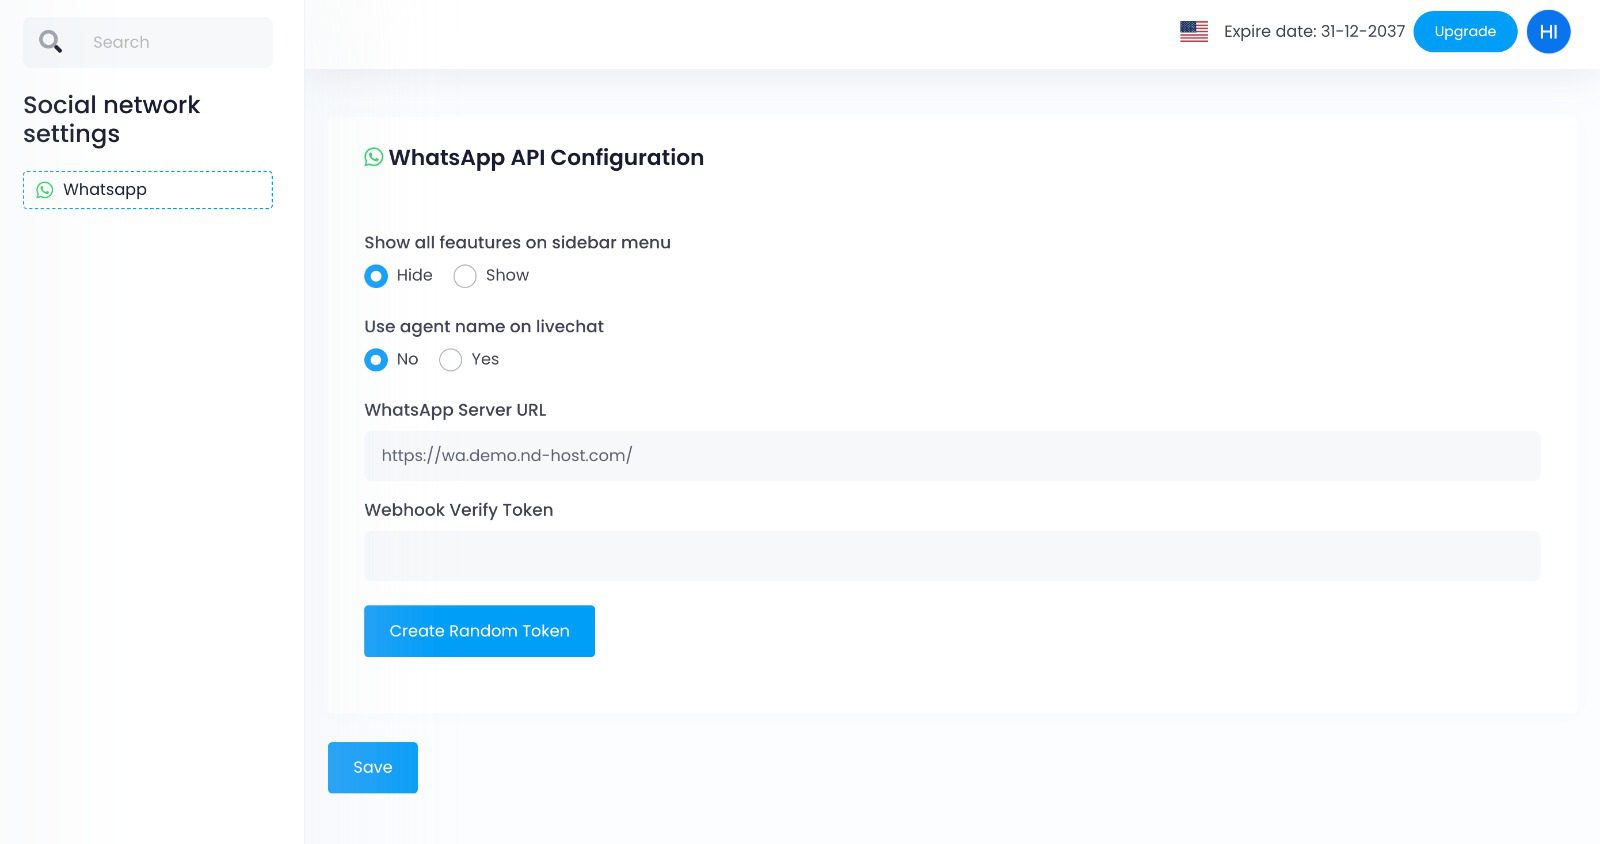
Task: Select Show for sidebar menu features
Action: tap(465, 276)
